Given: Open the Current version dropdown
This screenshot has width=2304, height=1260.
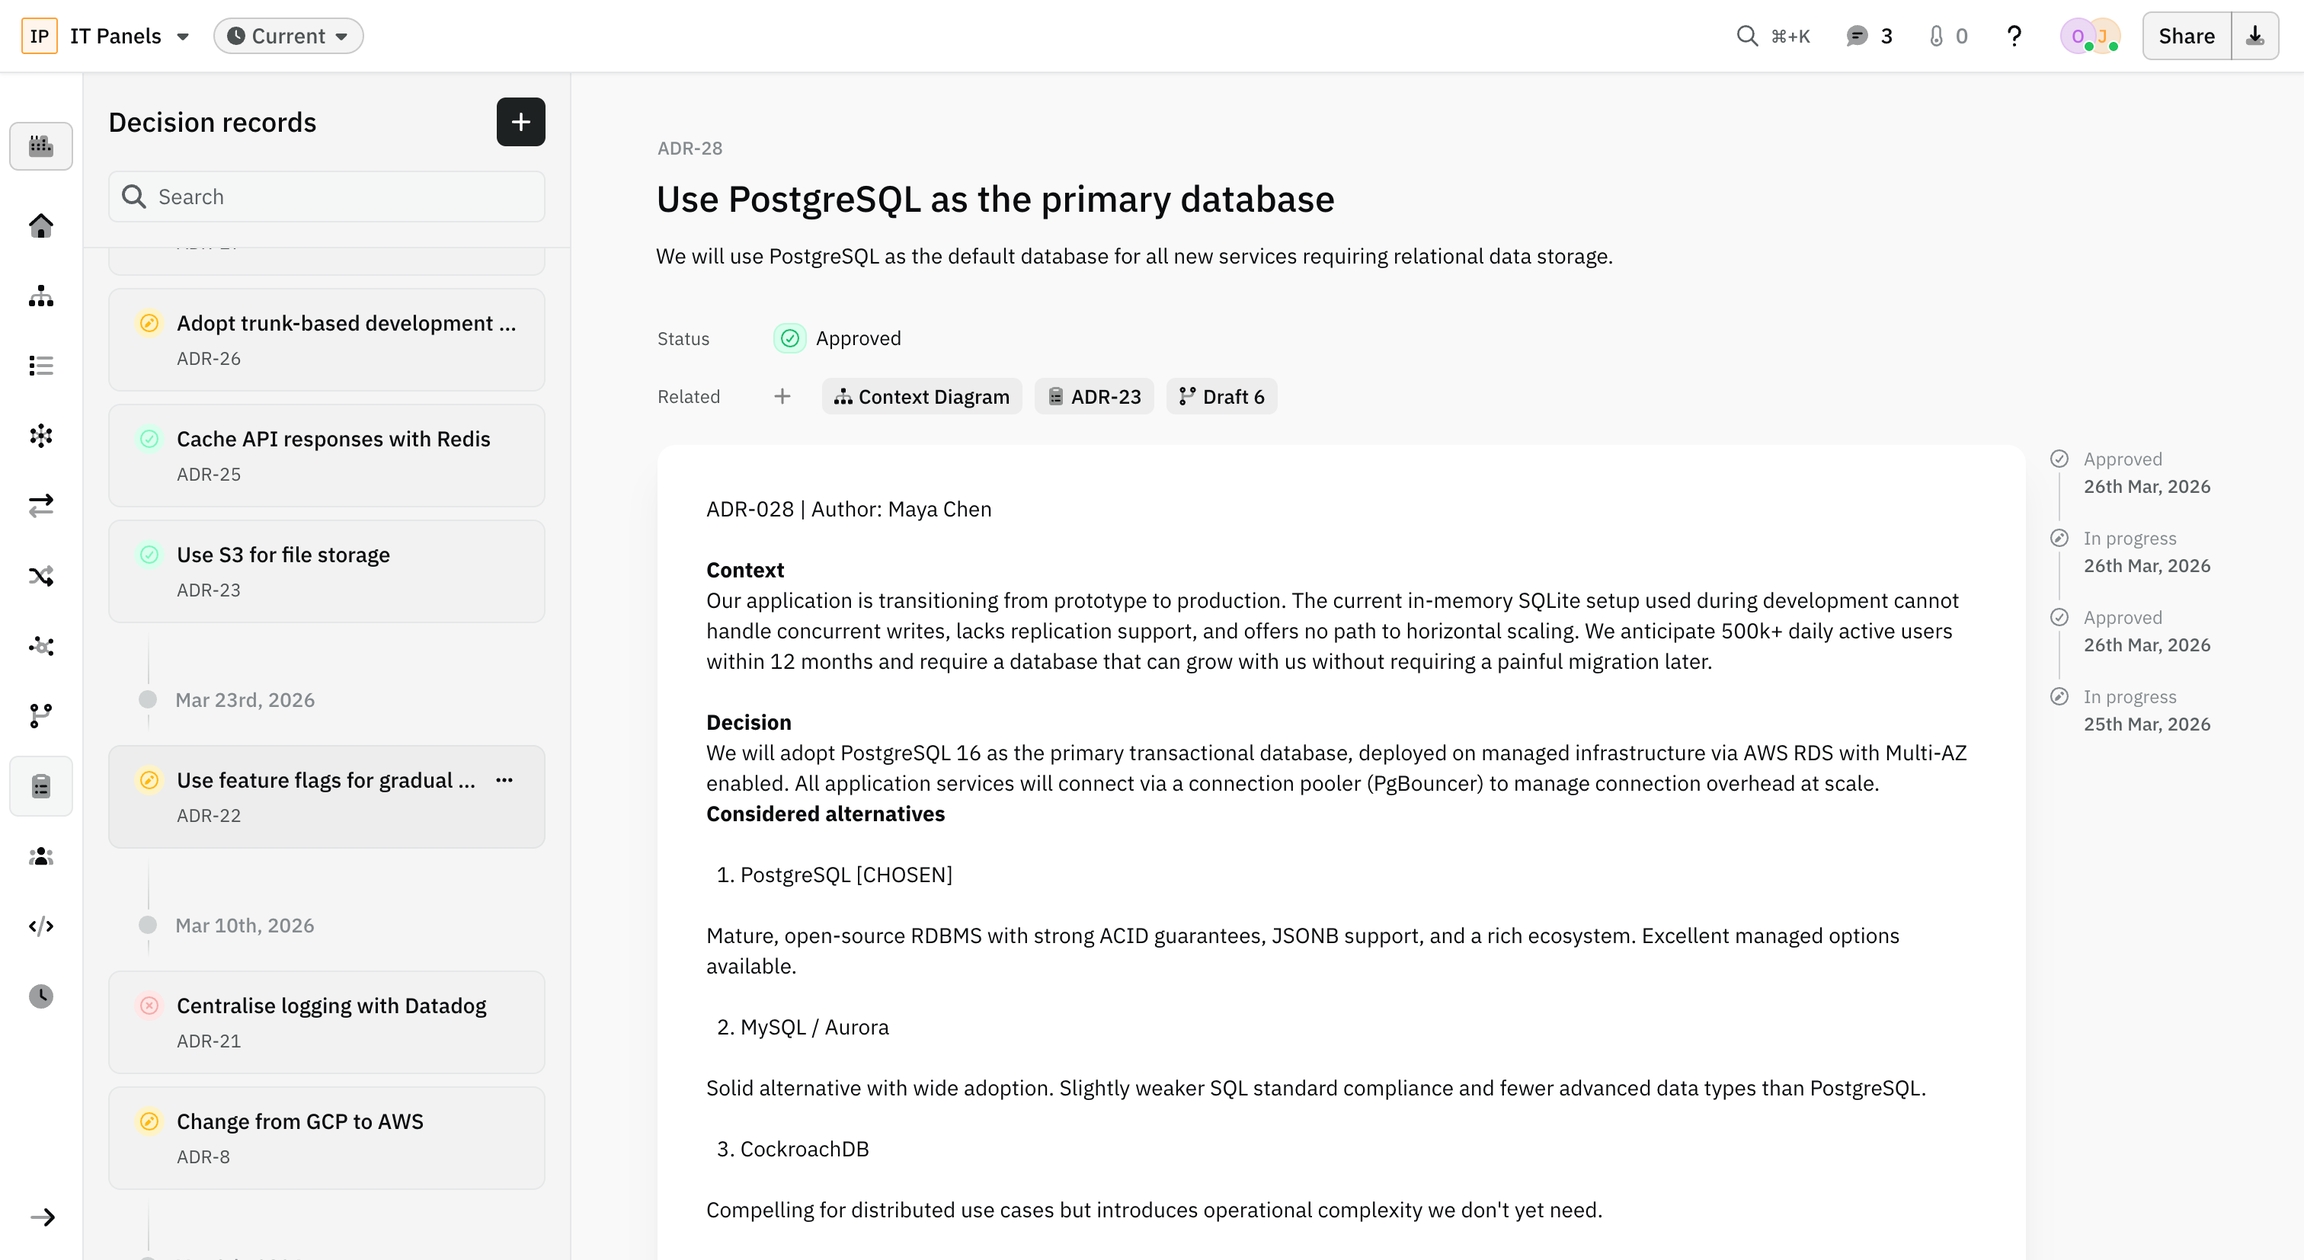Looking at the screenshot, I should tap(288, 36).
